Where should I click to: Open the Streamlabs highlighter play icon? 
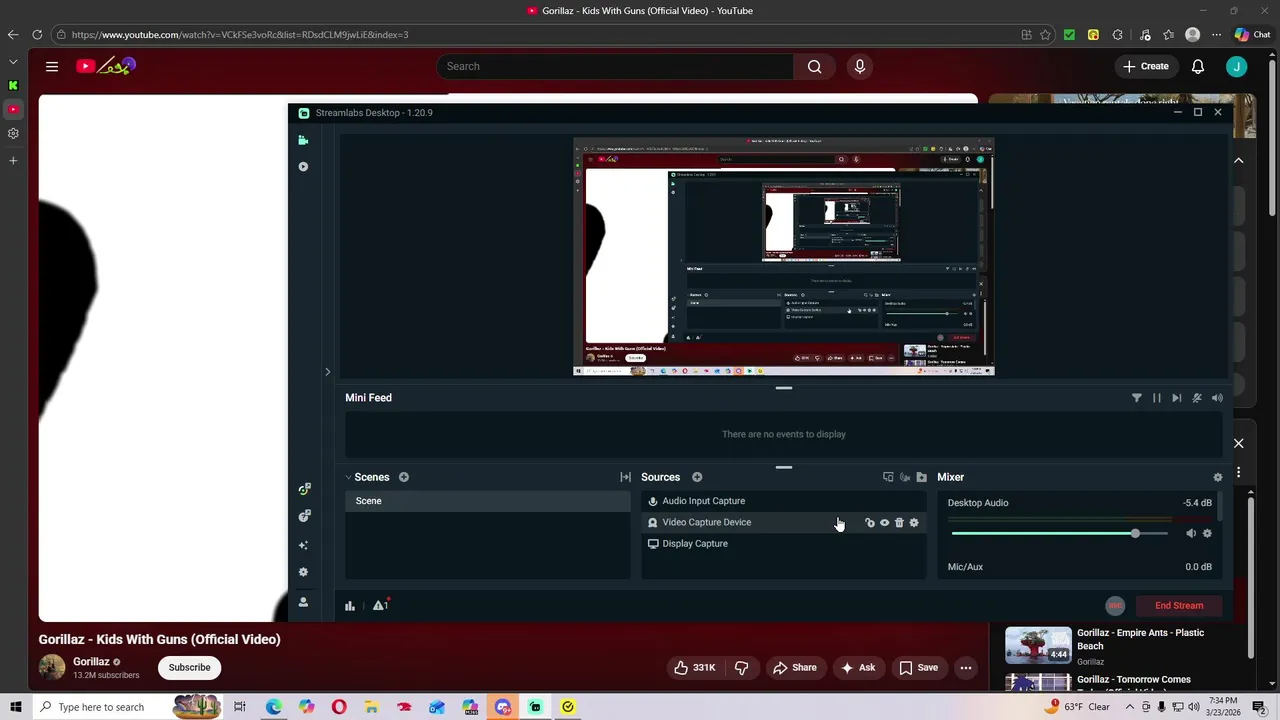pos(303,166)
